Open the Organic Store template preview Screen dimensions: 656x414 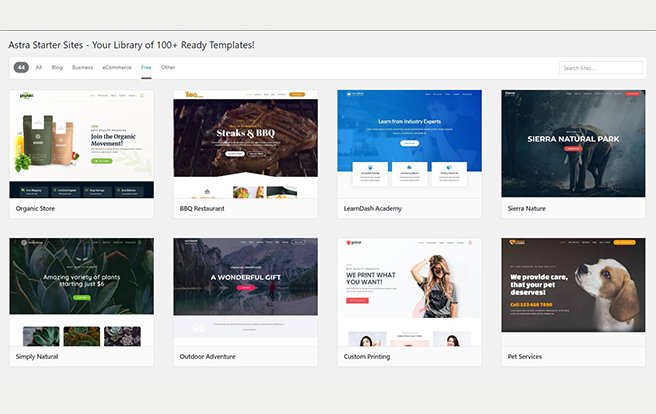[81, 144]
